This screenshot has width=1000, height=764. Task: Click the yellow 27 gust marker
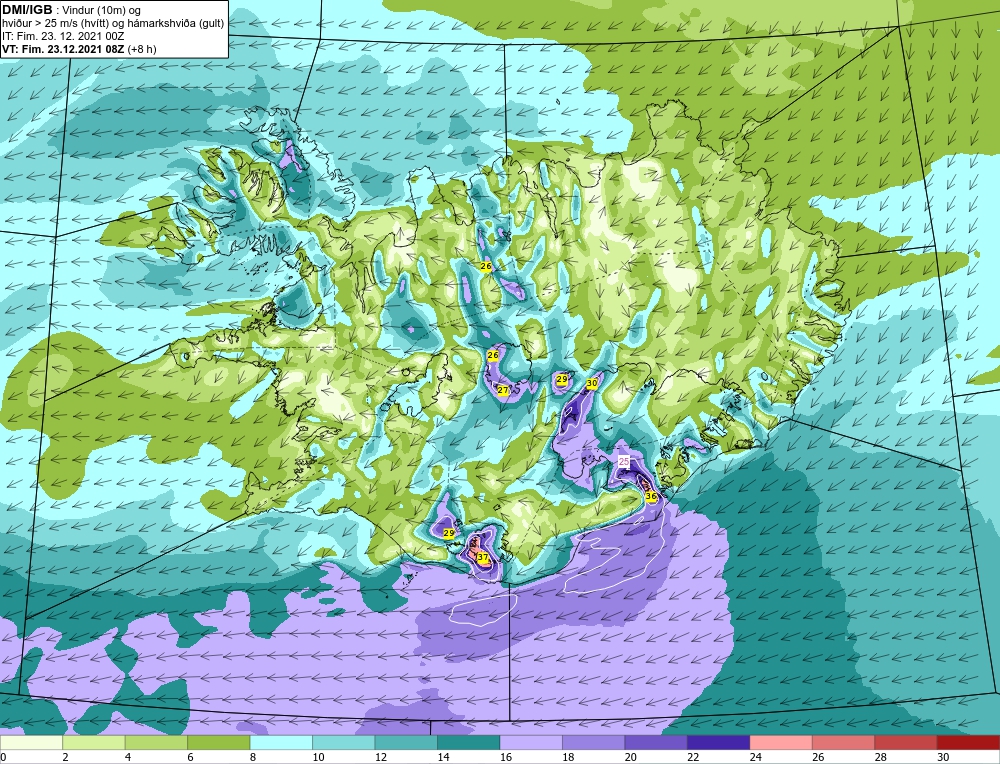503,390
